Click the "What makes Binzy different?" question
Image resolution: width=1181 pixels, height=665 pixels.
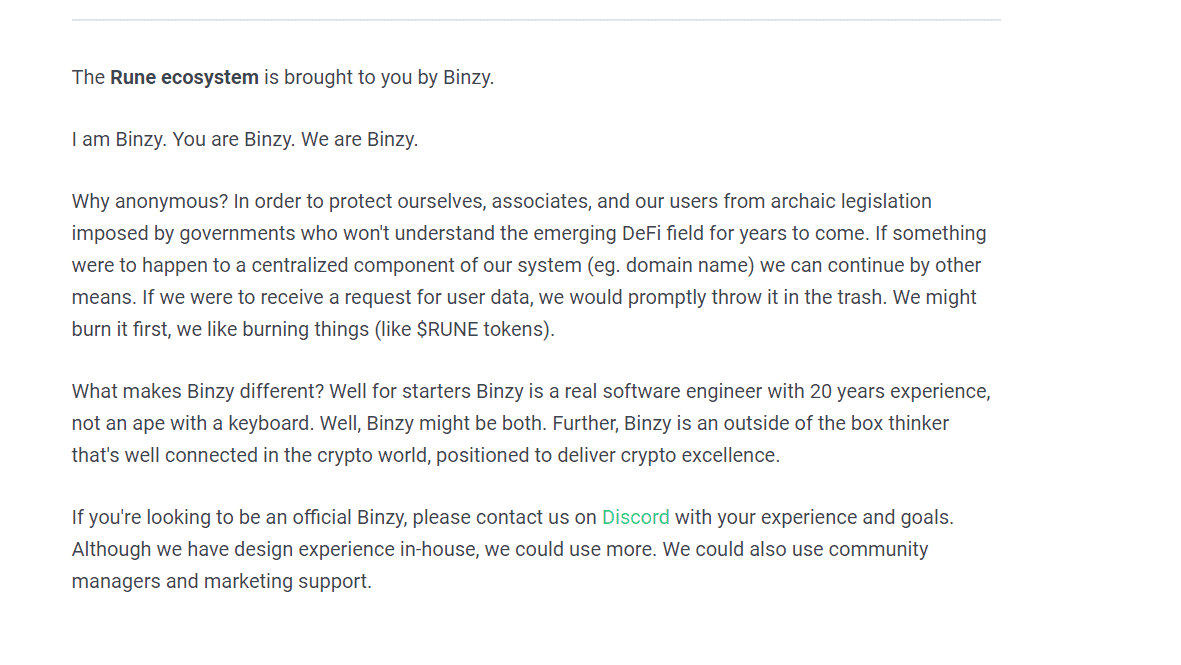pos(198,392)
